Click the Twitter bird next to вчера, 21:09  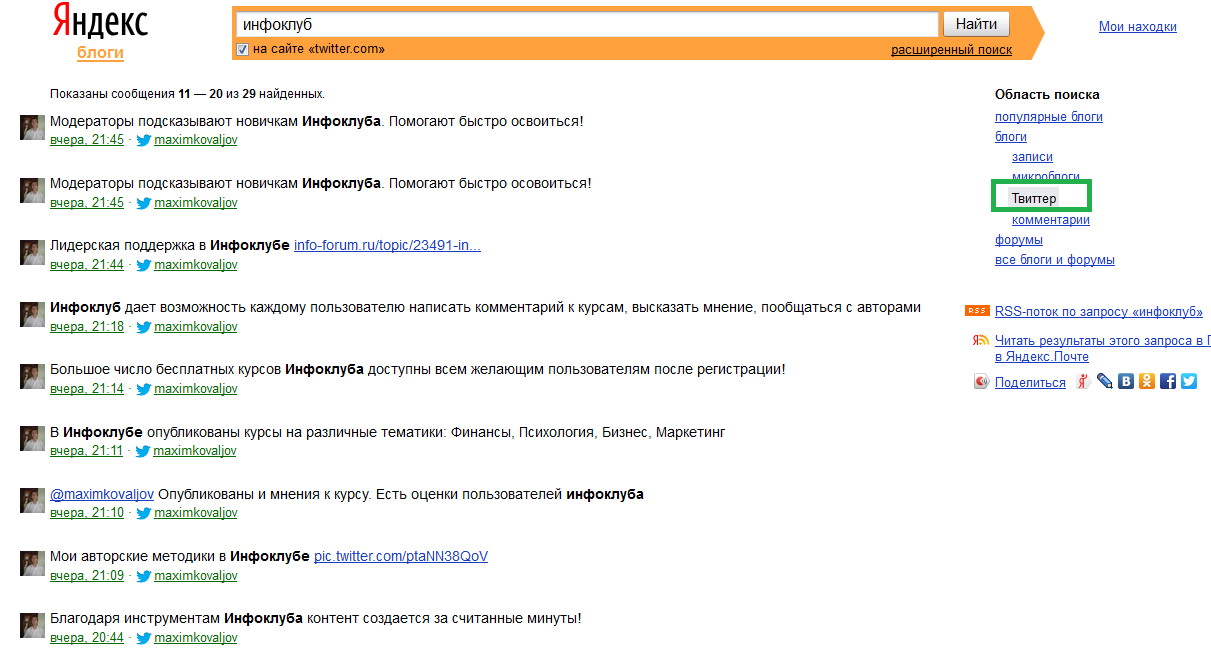pos(143,576)
